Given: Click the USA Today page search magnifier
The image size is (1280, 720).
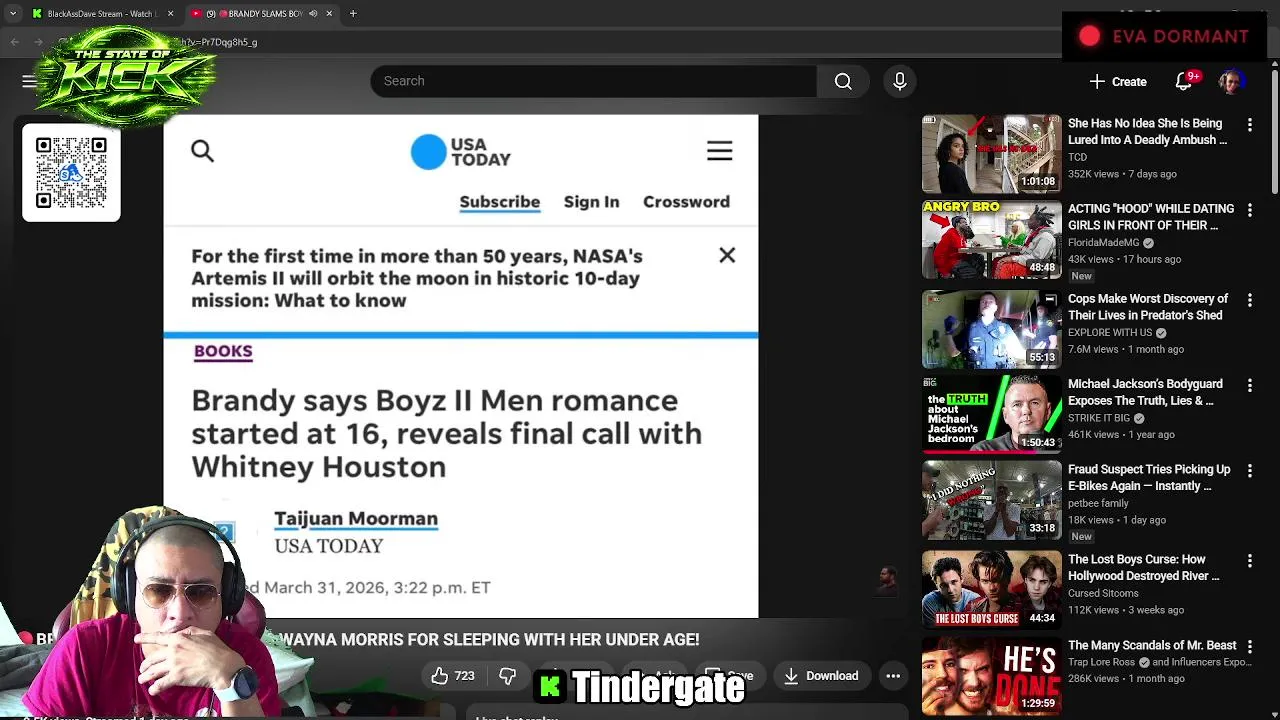Looking at the screenshot, I should point(203,151).
